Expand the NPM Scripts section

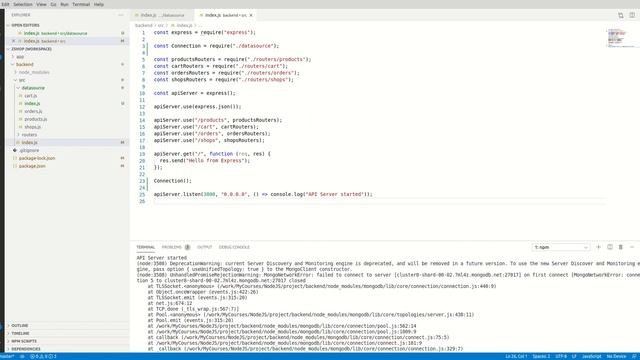click(x=24, y=341)
